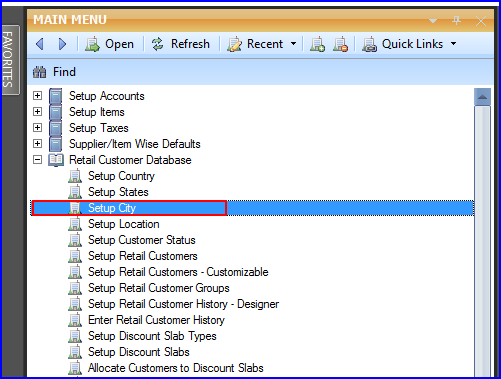Click the Setup States document icon
The width and height of the screenshot is (501, 379).
[75, 192]
